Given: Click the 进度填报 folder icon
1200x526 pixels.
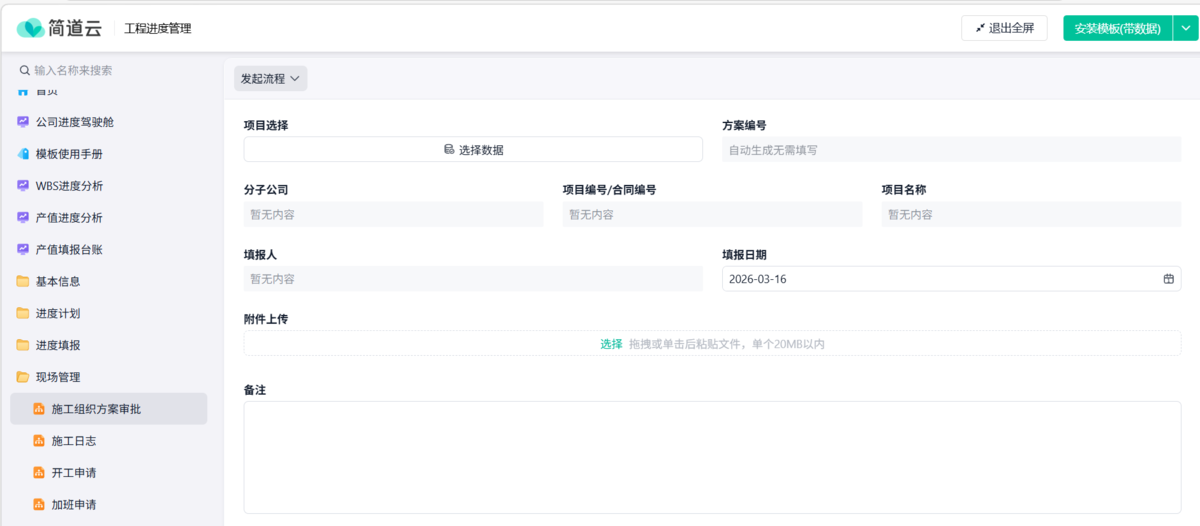Looking at the screenshot, I should [23, 346].
